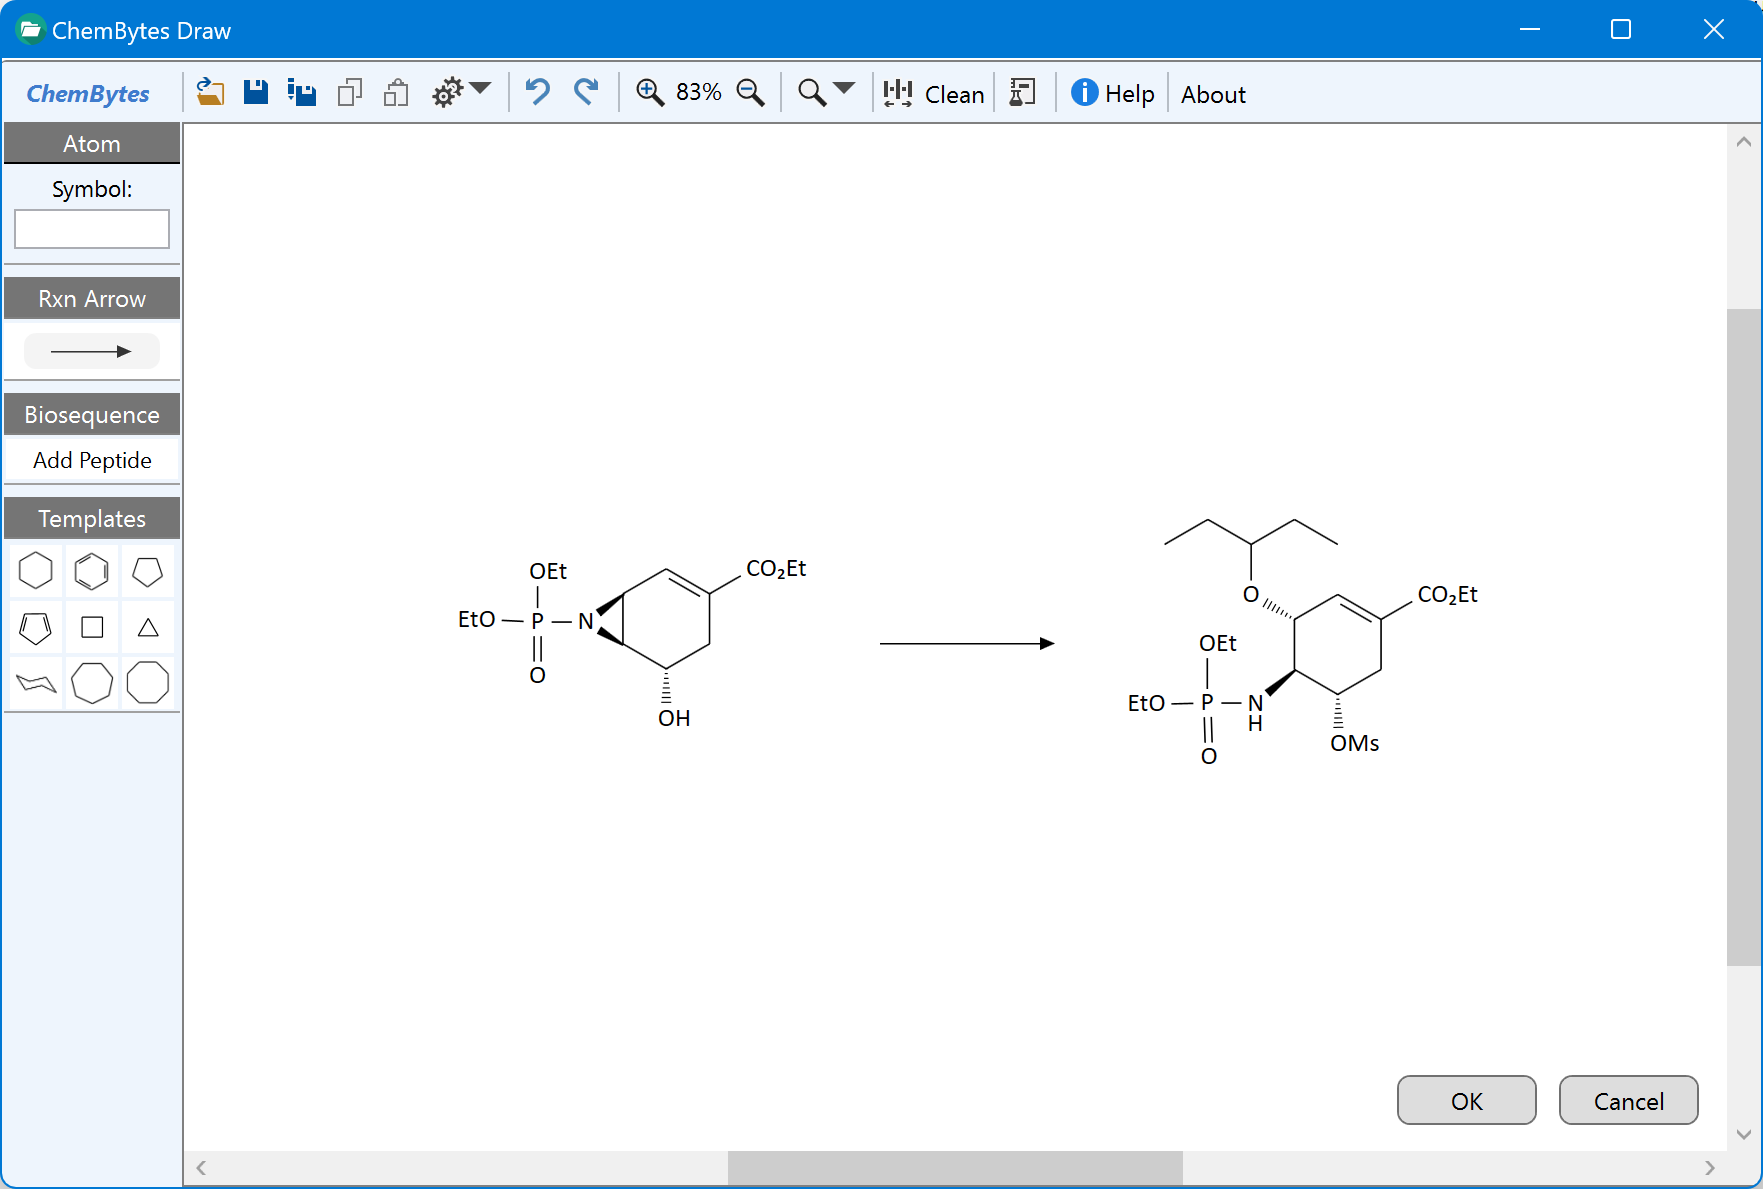This screenshot has width=1763, height=1189.
Task: Pick the cycloheptane ring template
Action: point(92,683)
